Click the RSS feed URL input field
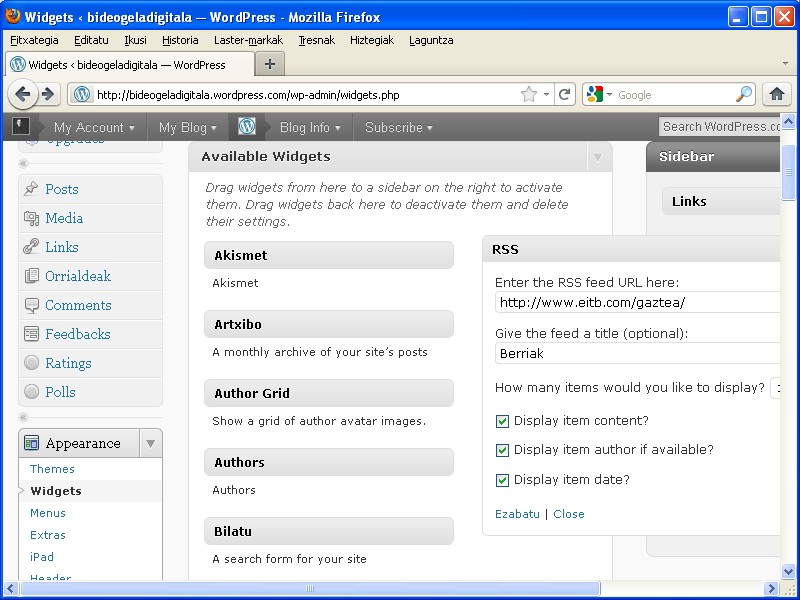800x600 pixels. [x=637, y=303]
